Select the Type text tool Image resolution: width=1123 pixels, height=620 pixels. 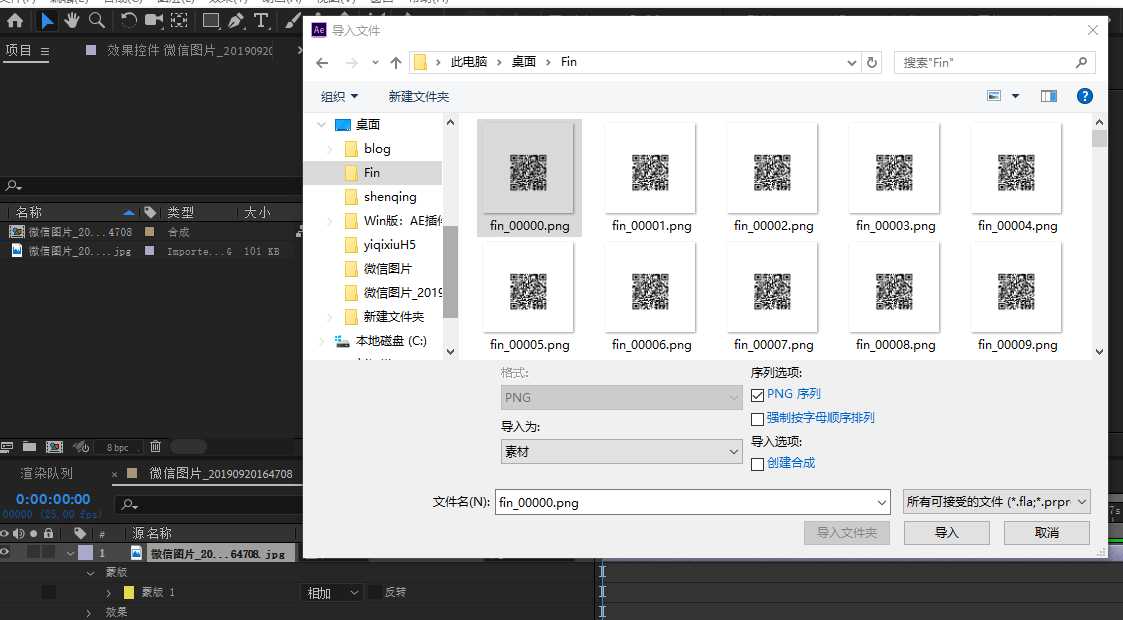pos(261,20)
